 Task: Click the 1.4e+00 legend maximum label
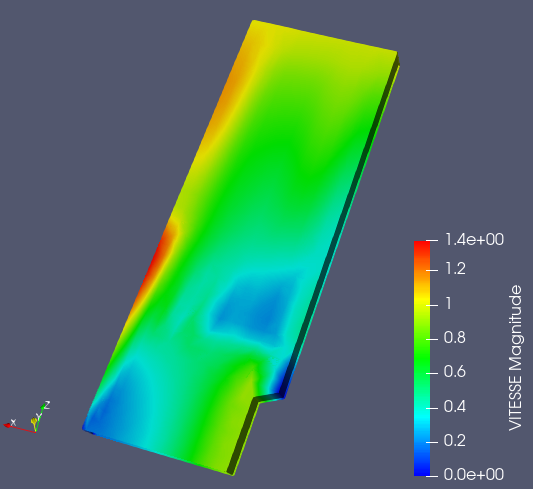(474, 240)
